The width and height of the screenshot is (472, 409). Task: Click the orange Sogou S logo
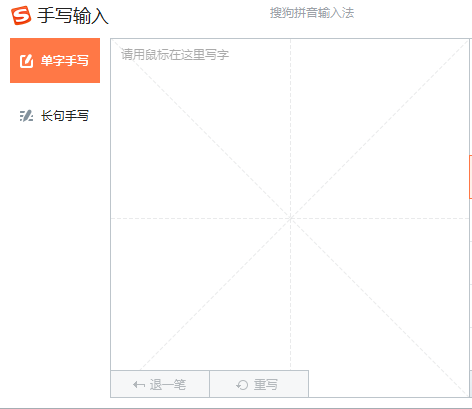point(21,15)
